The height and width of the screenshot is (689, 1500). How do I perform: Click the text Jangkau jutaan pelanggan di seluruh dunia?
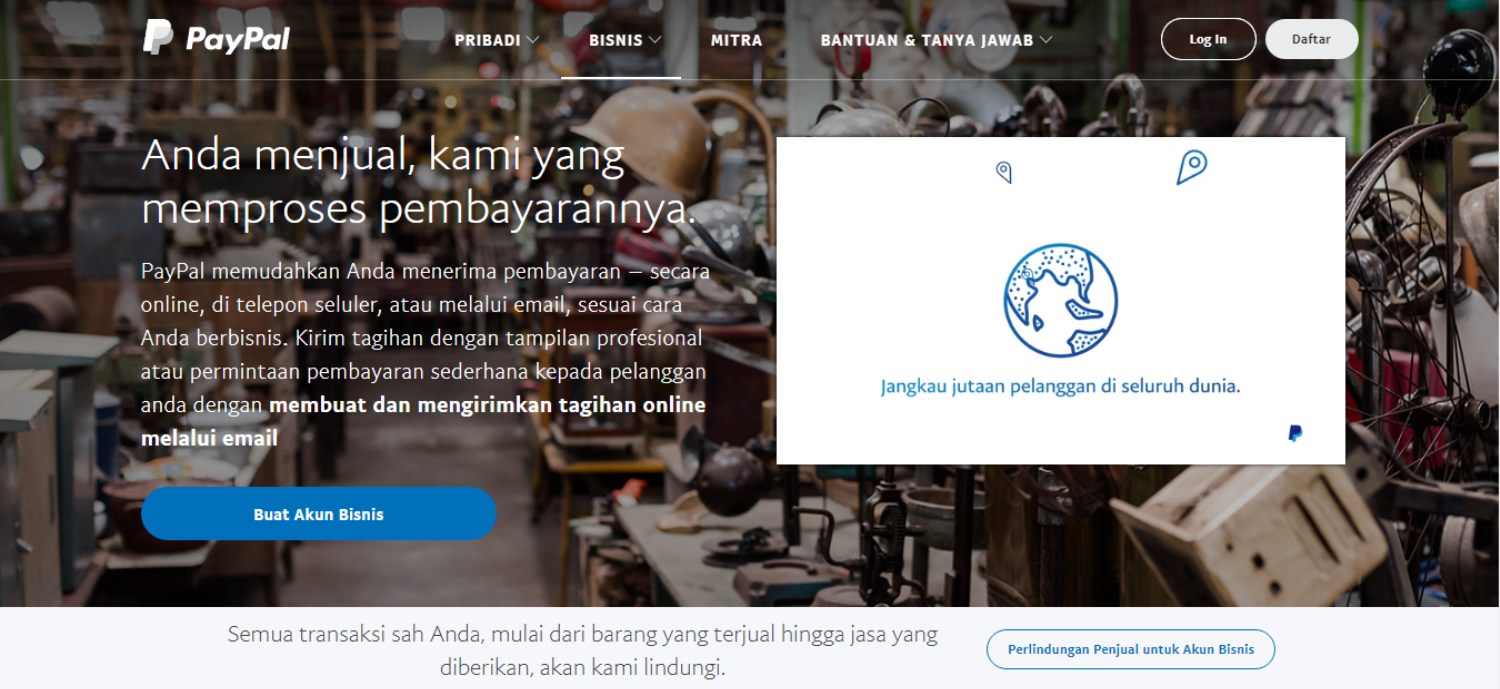coord(1060,386)
